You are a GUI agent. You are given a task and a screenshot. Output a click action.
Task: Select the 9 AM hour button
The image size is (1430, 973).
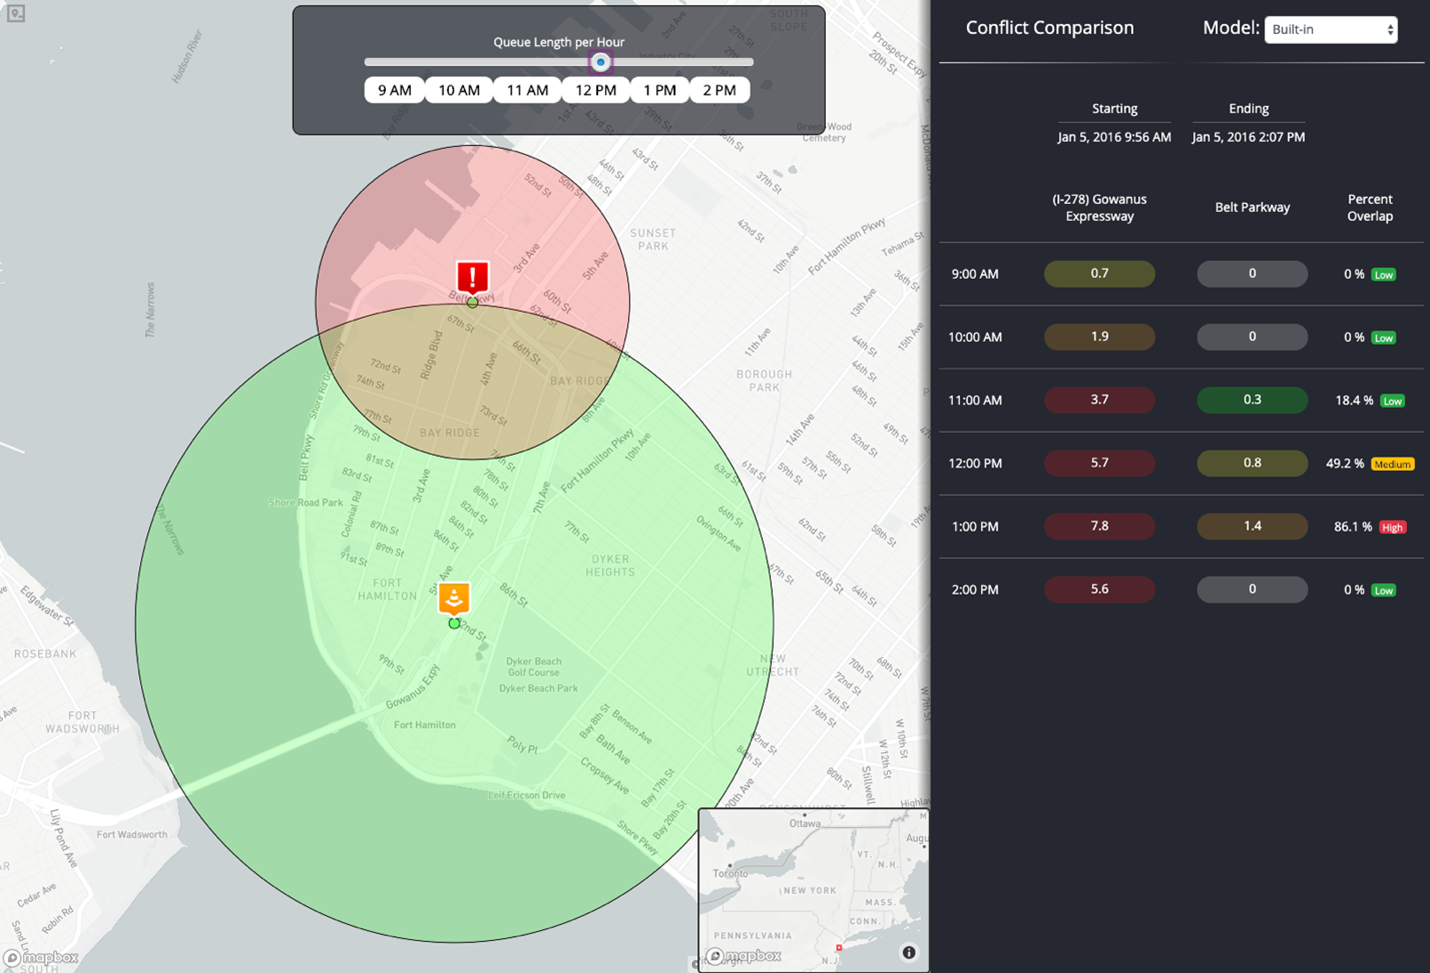tap(394, 90)
